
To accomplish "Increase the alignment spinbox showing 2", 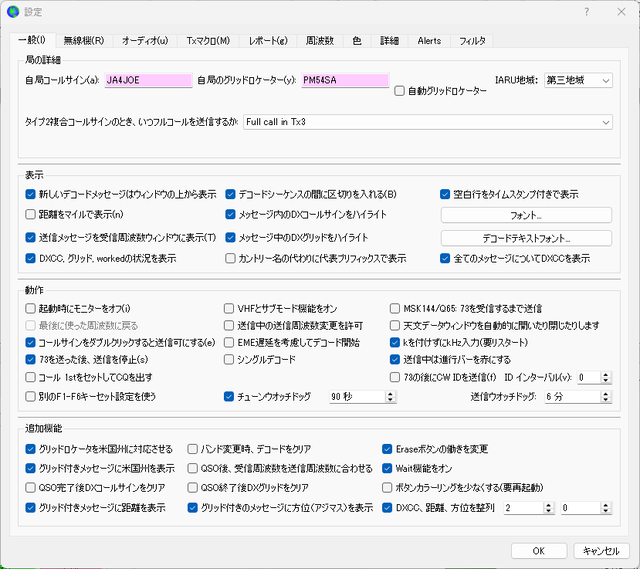I will (549, 505).
